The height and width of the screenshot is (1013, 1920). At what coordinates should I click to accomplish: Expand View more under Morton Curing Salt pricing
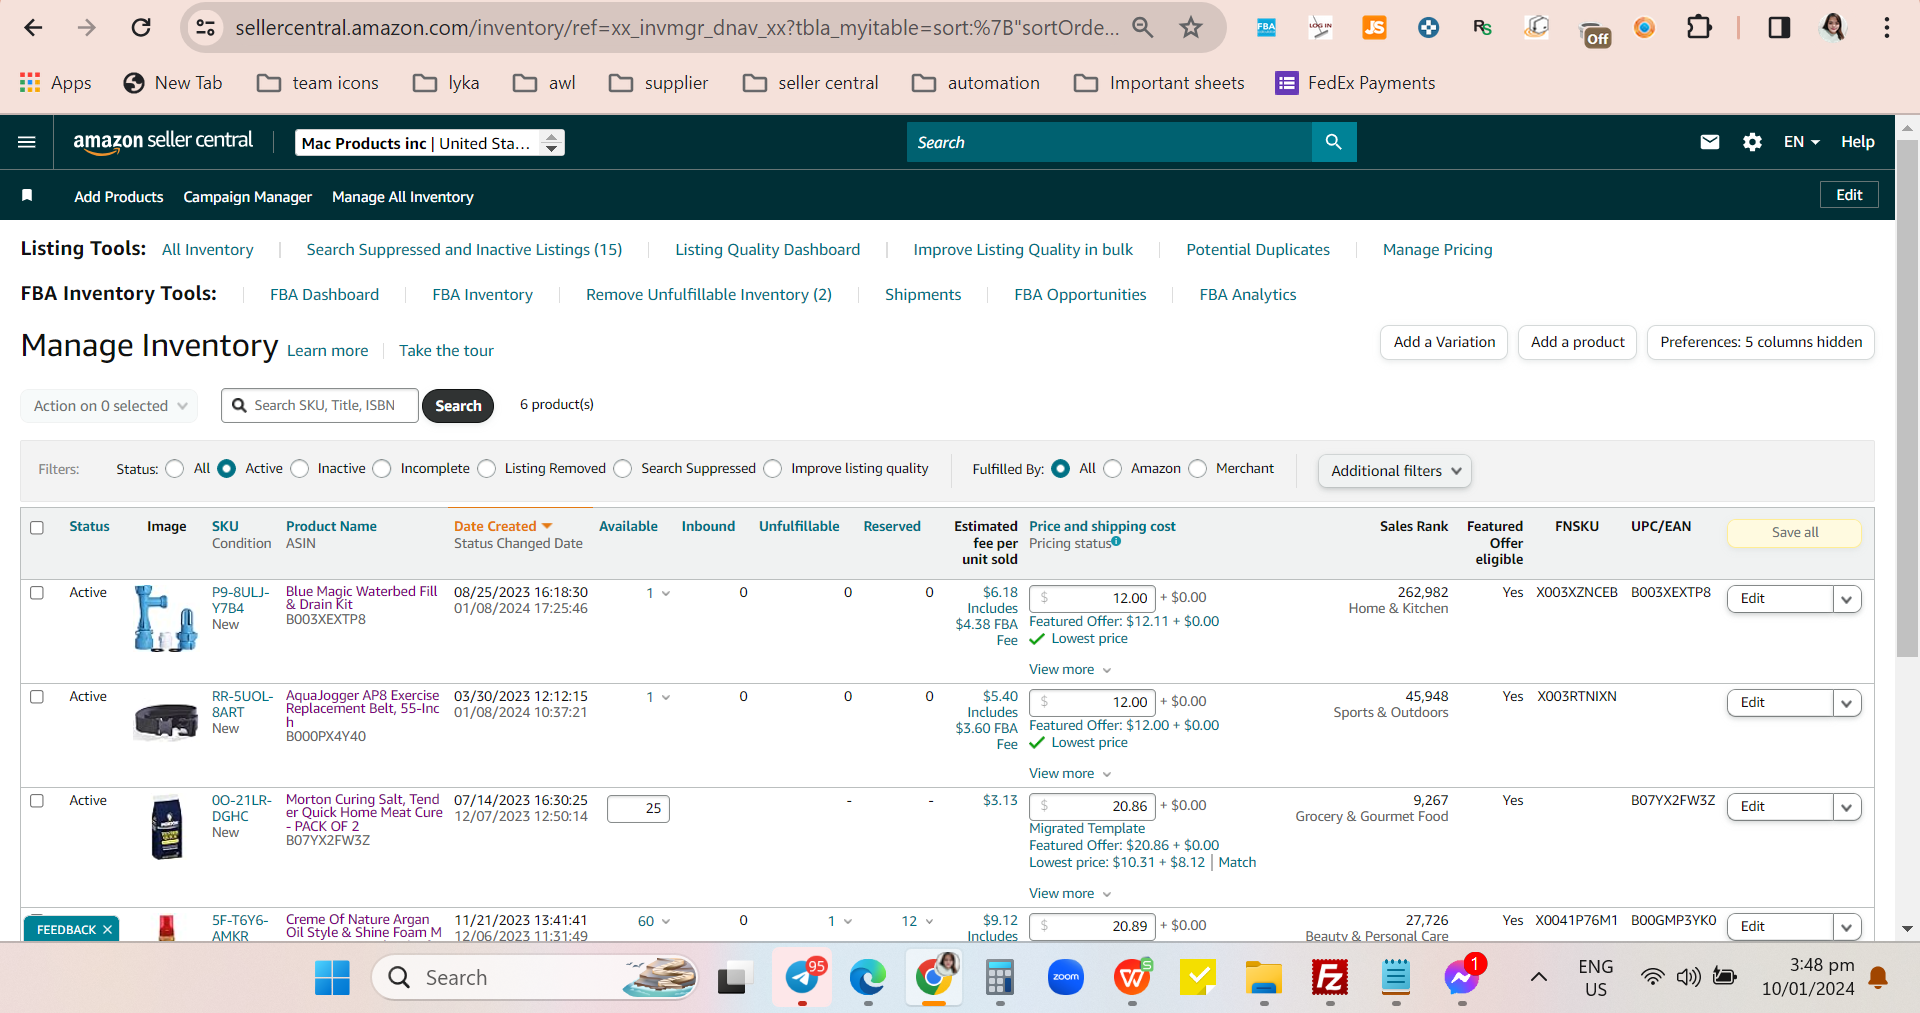[x=1070, y=893]
